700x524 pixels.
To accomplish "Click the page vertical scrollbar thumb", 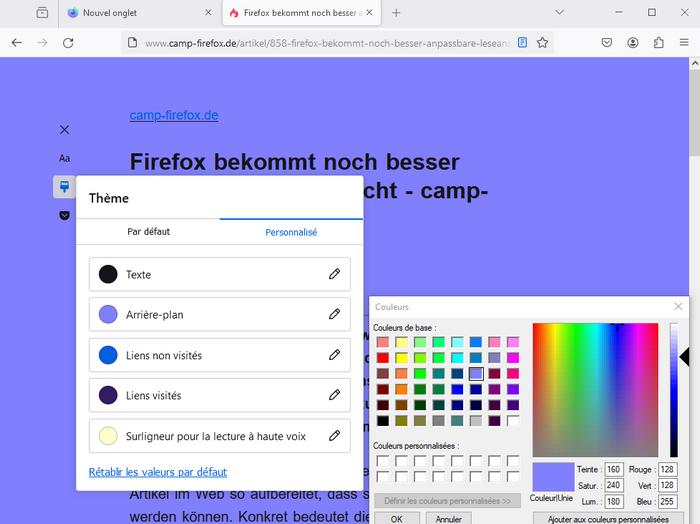I will pos(695,112).
